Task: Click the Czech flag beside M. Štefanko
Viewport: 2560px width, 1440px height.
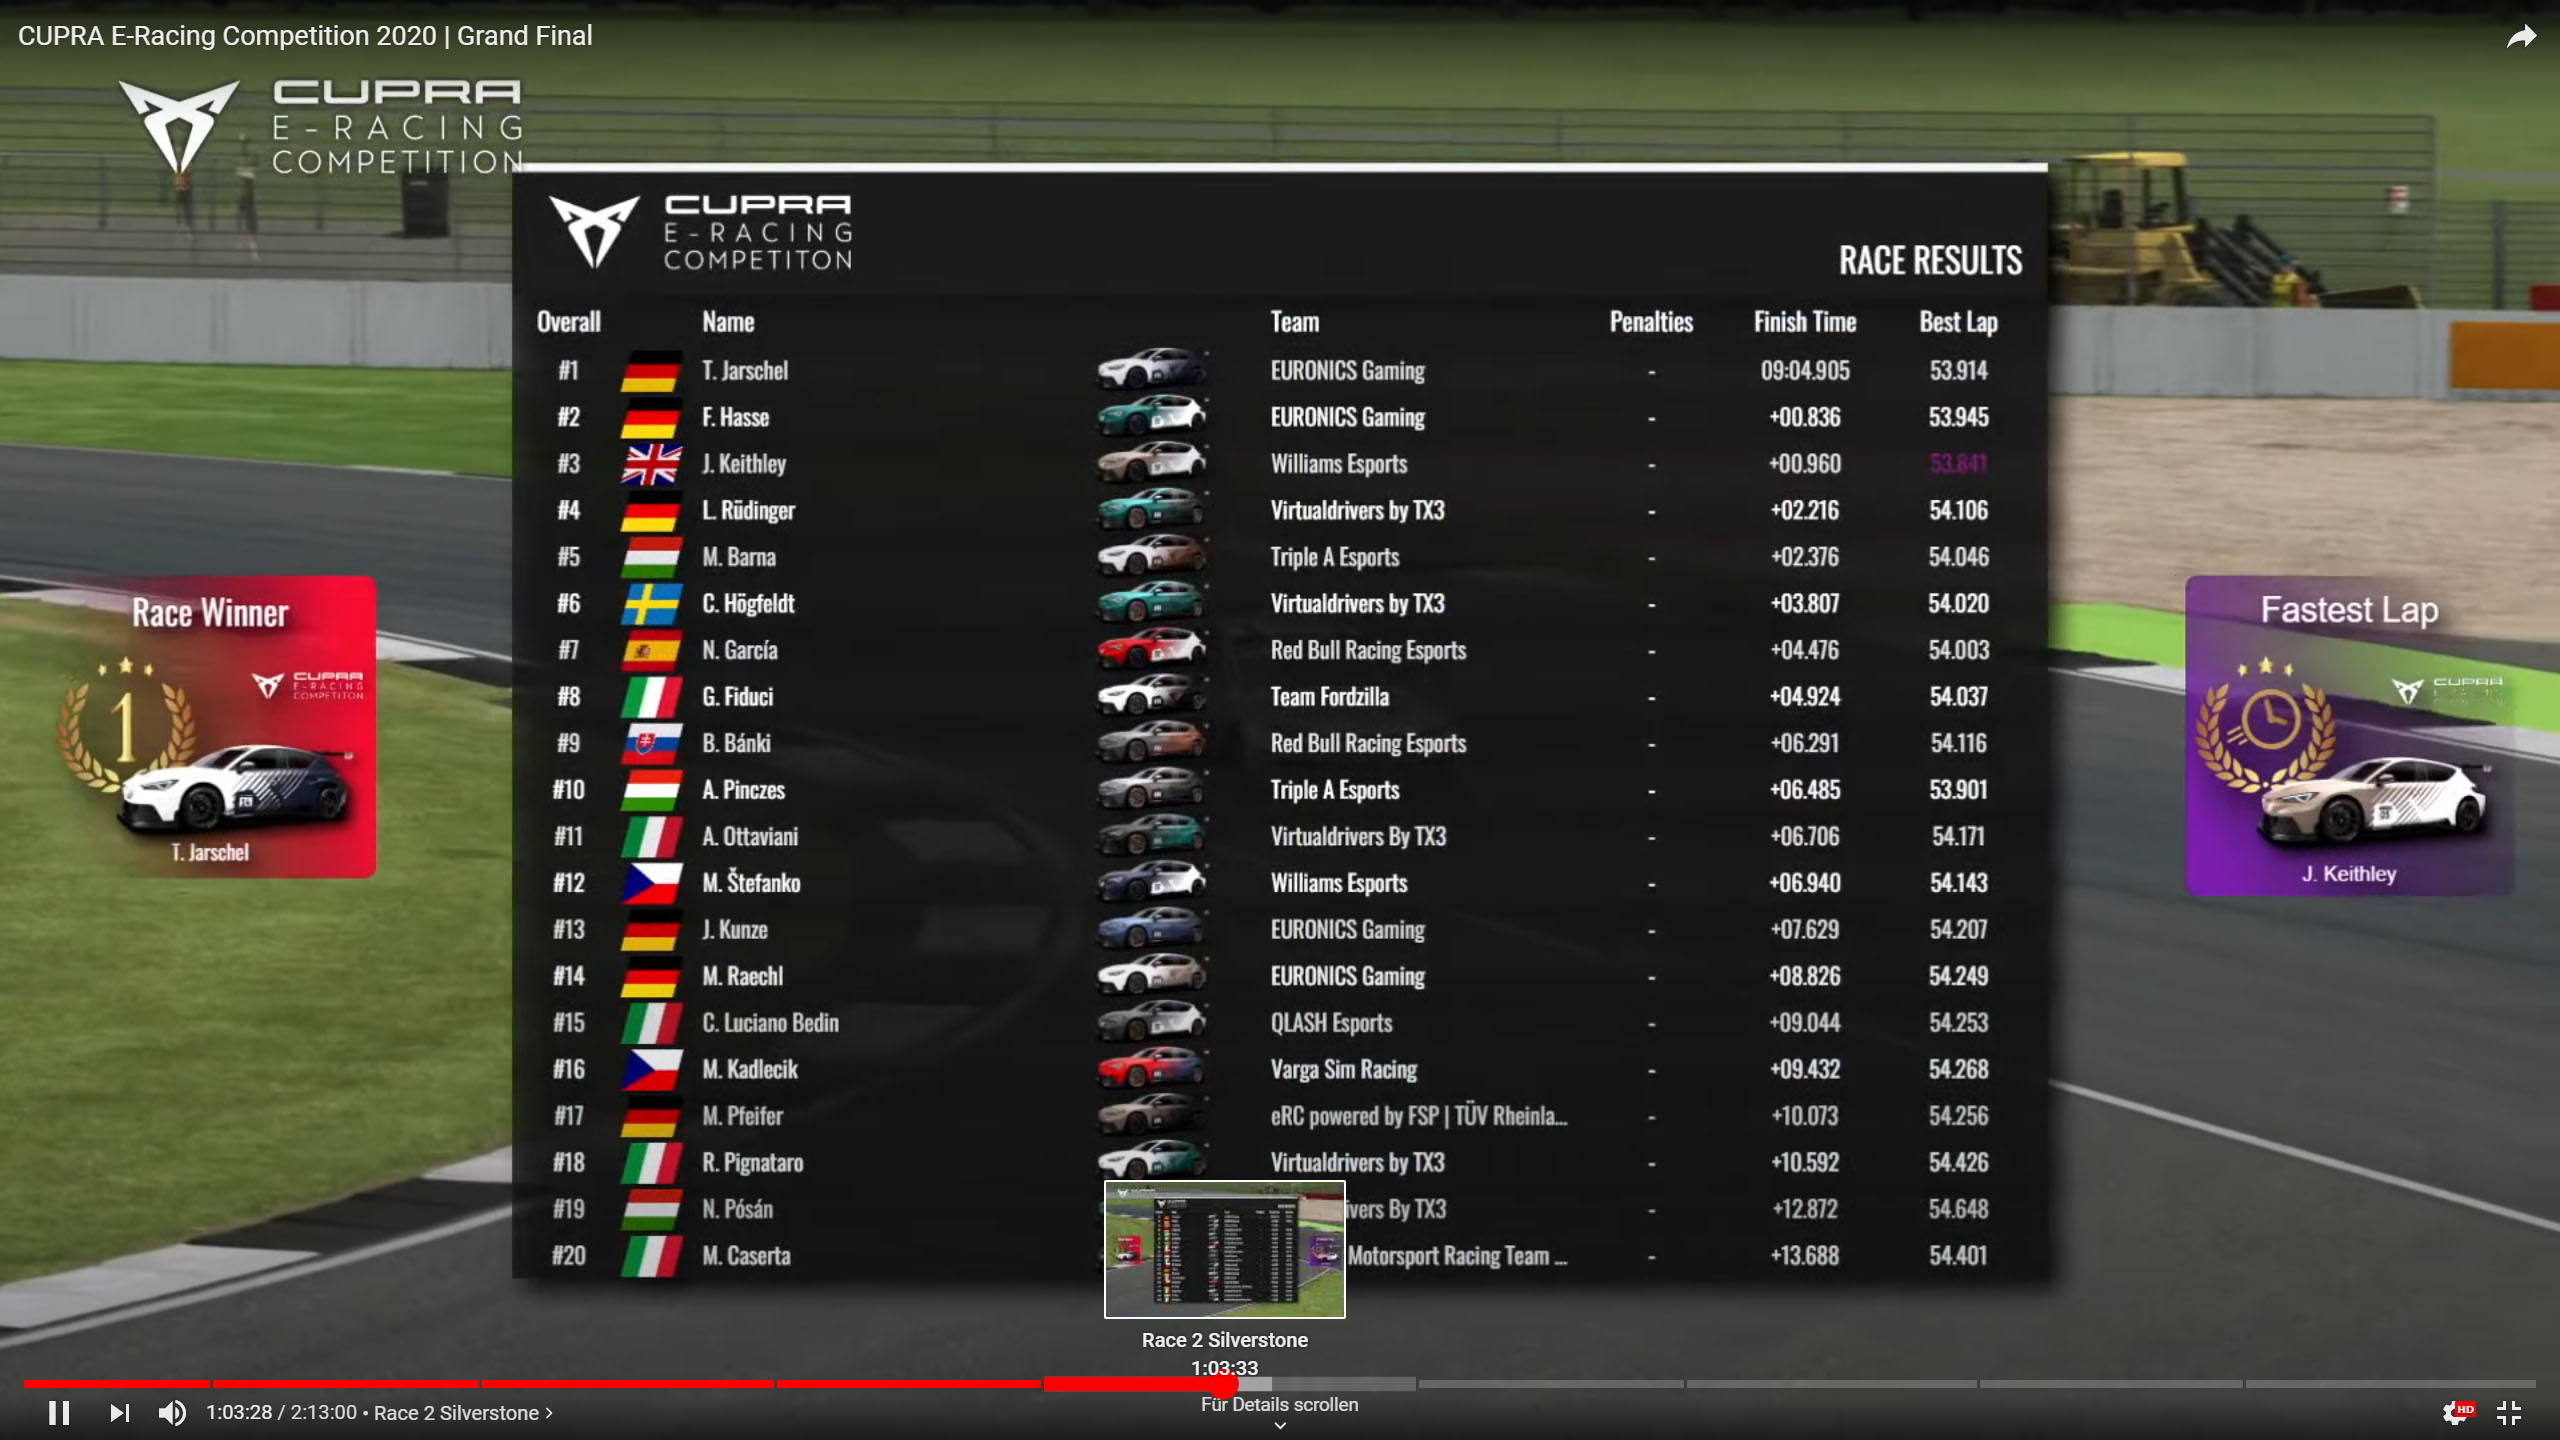Action: 651,883
